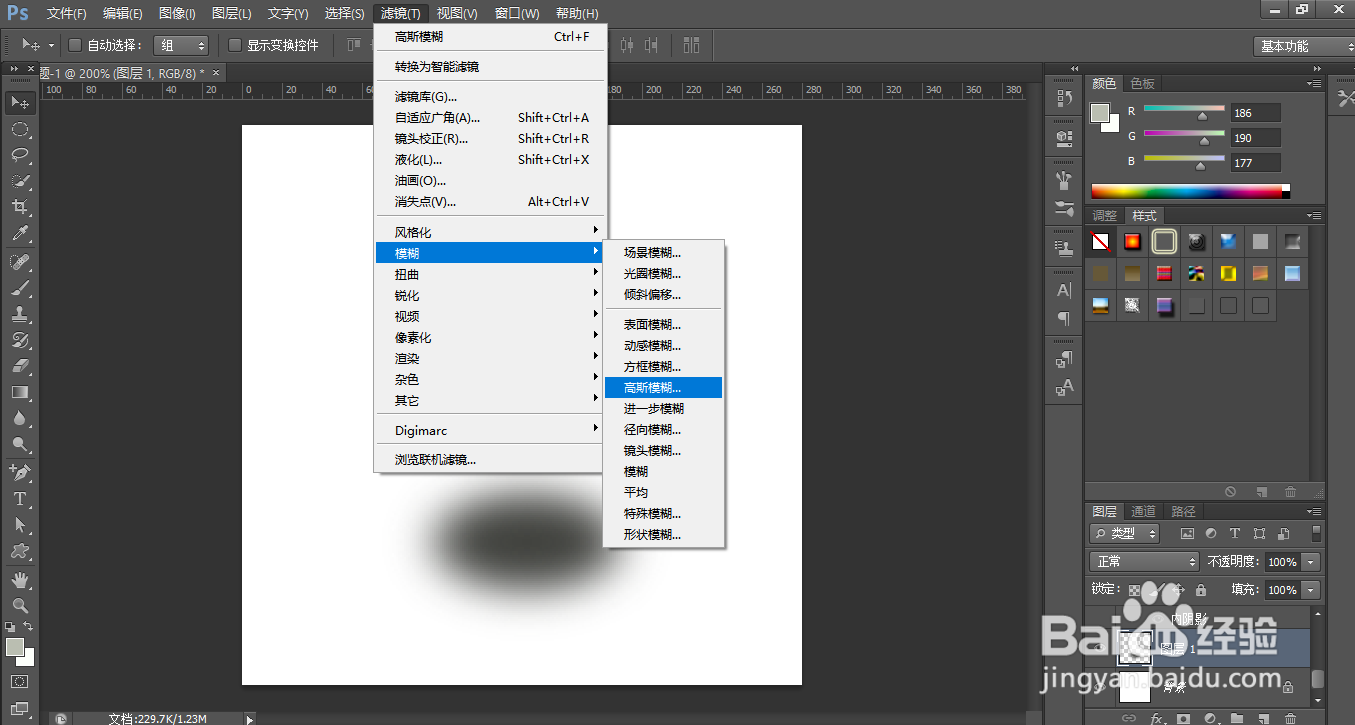Enable the 显示变换控件 checkbox

[x=235, y=45]
